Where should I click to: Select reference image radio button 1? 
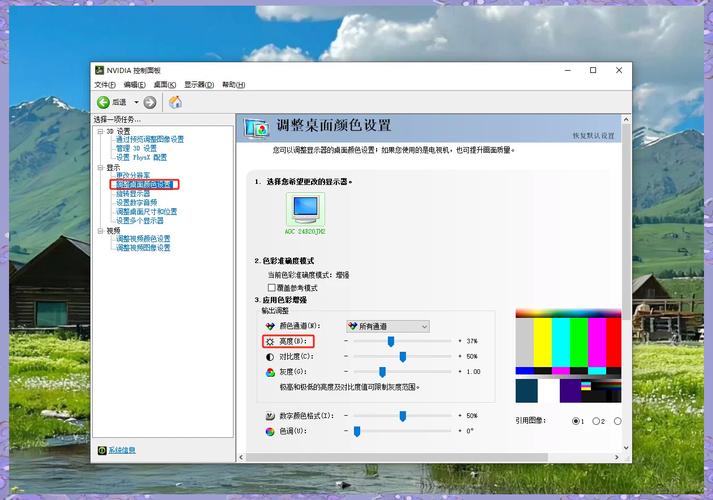pos(577,421)
